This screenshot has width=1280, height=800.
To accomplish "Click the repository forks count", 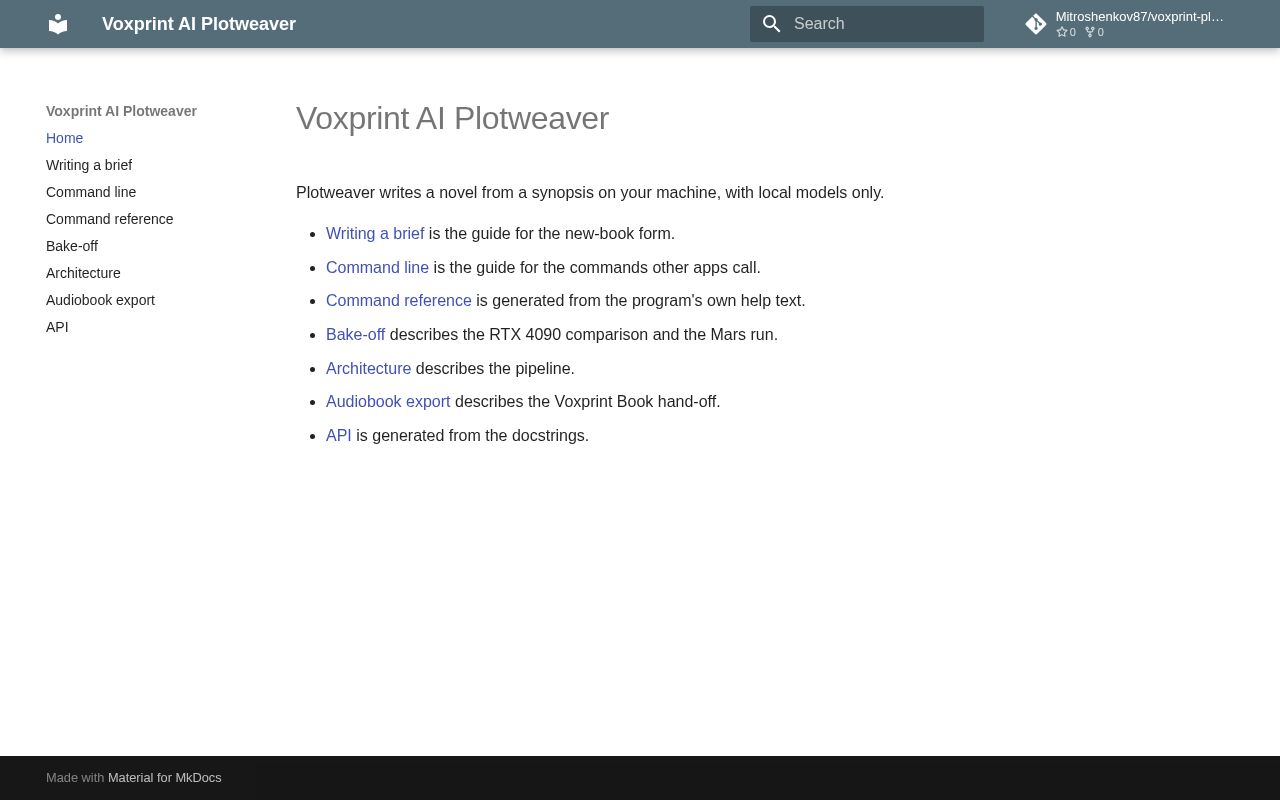I will point(1094,32).
